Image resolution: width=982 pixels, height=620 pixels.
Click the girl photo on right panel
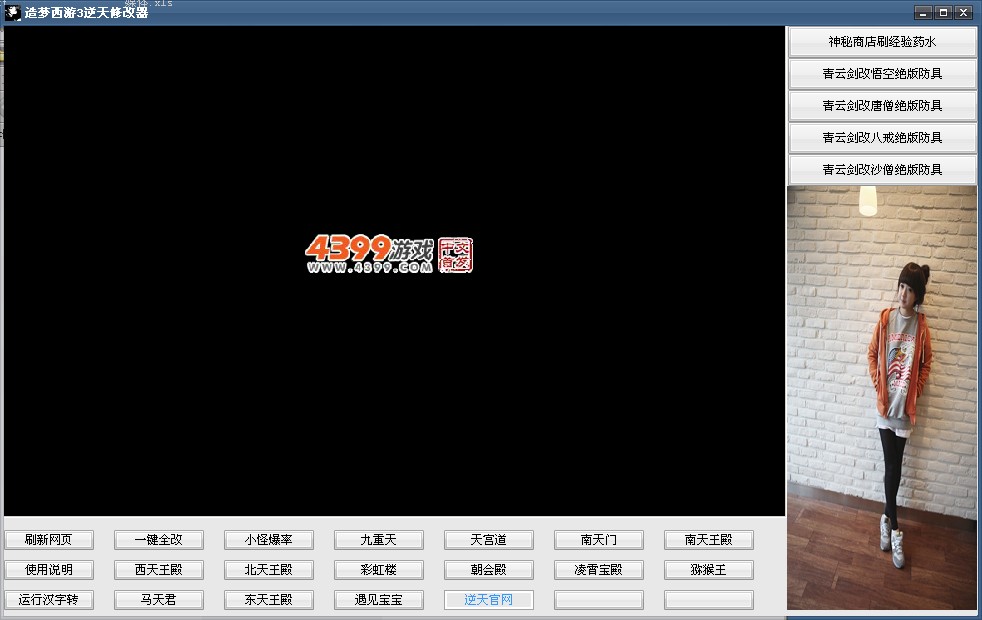pos(882,398)
